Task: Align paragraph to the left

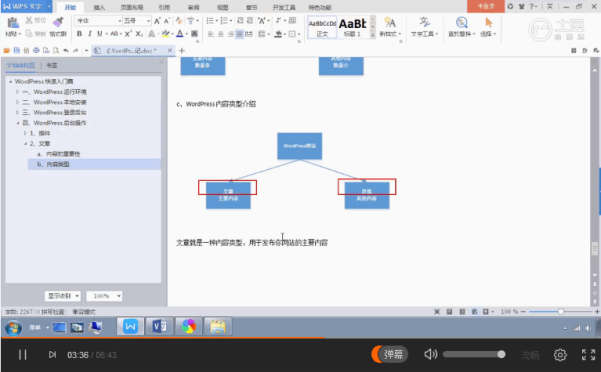Action: [211, 34]
